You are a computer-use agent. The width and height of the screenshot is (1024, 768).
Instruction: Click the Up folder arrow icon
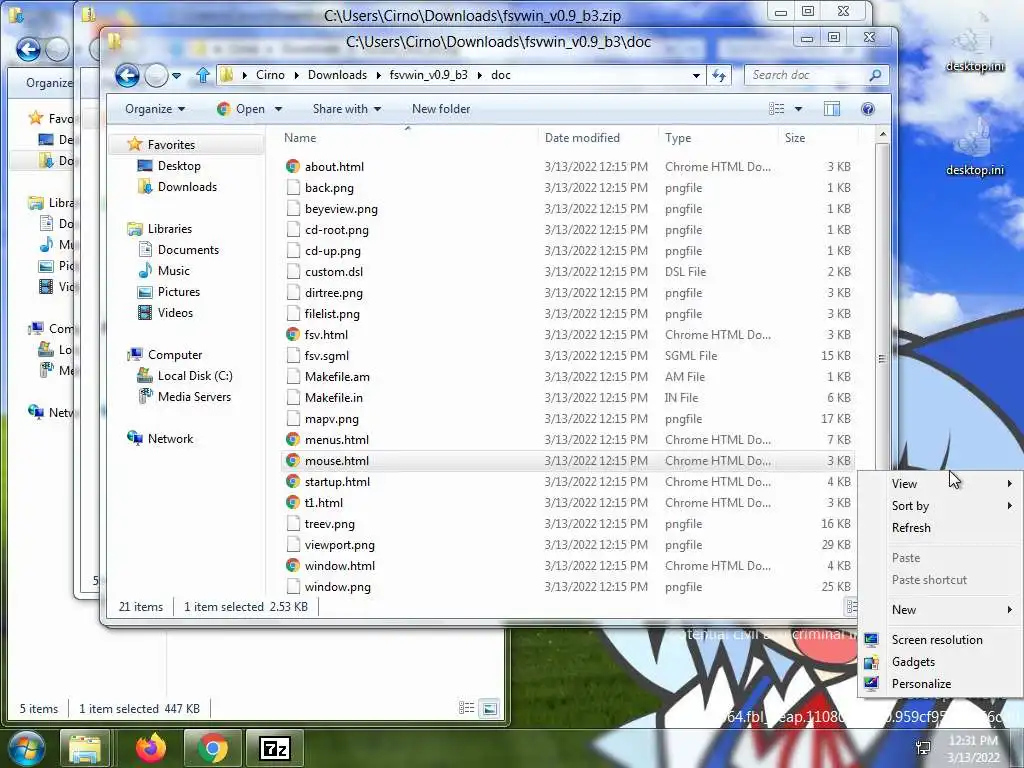(202, 75)
